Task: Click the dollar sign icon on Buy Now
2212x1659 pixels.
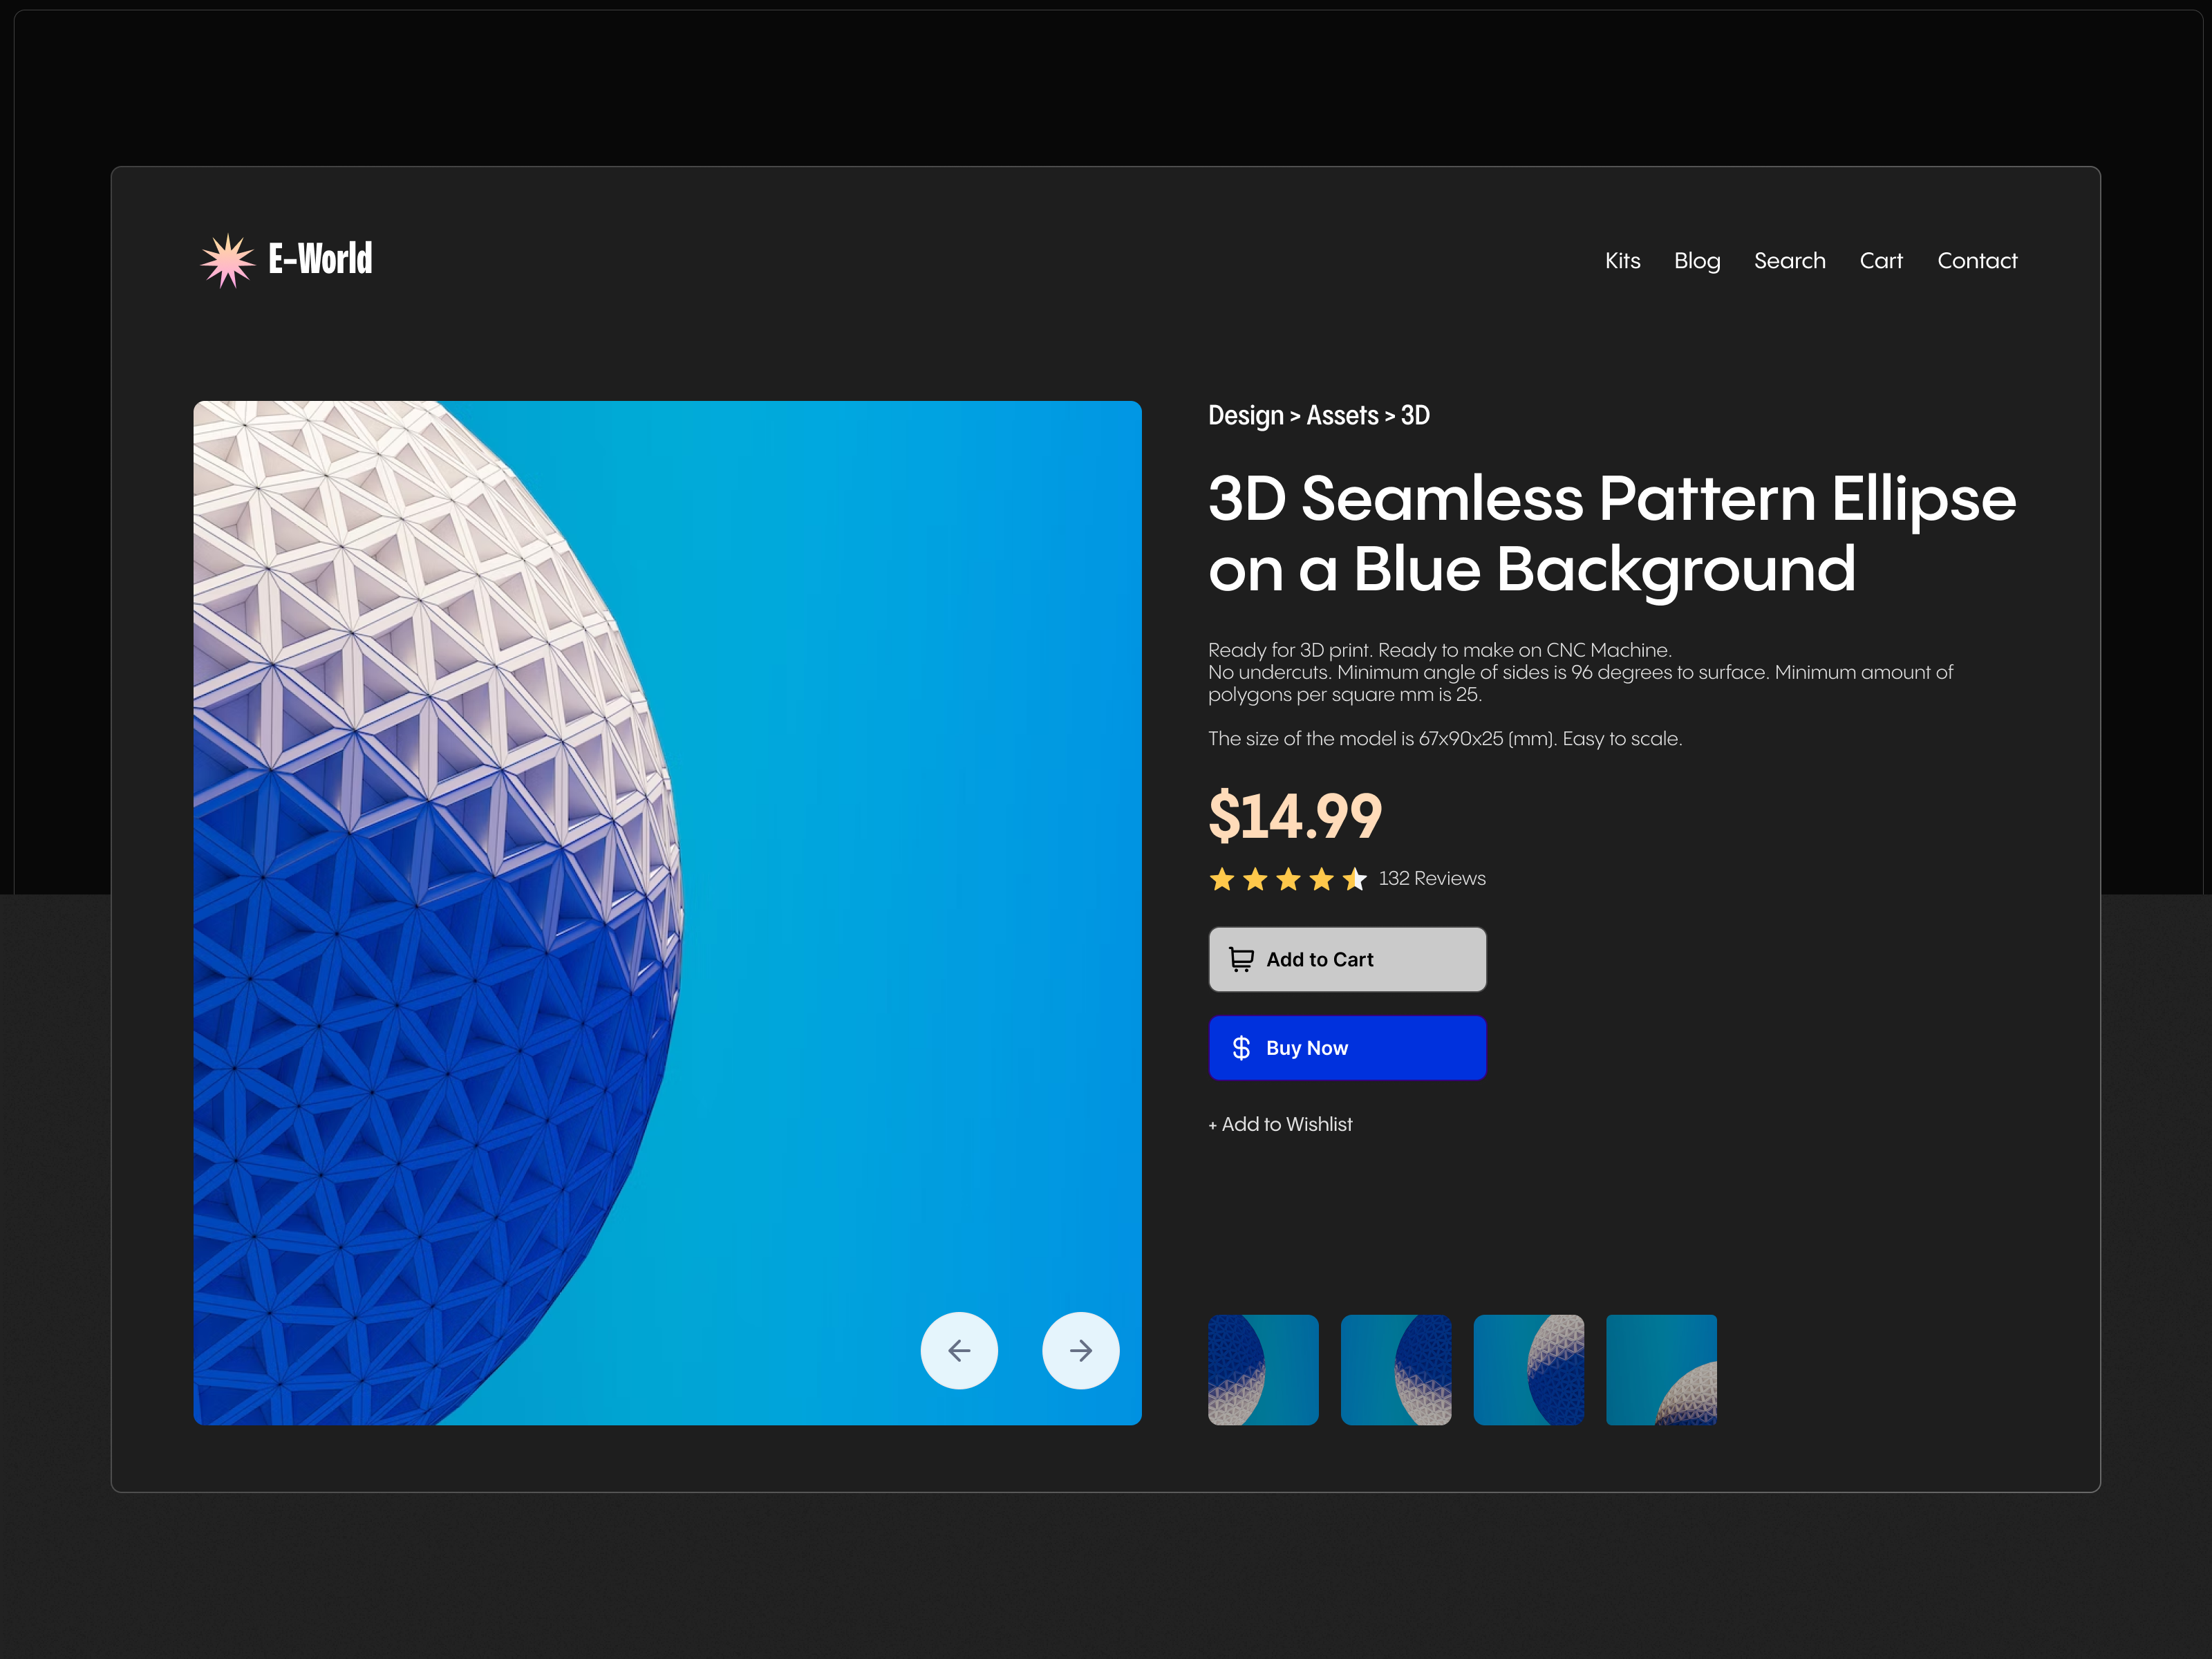Action: coord(1241,1048)
